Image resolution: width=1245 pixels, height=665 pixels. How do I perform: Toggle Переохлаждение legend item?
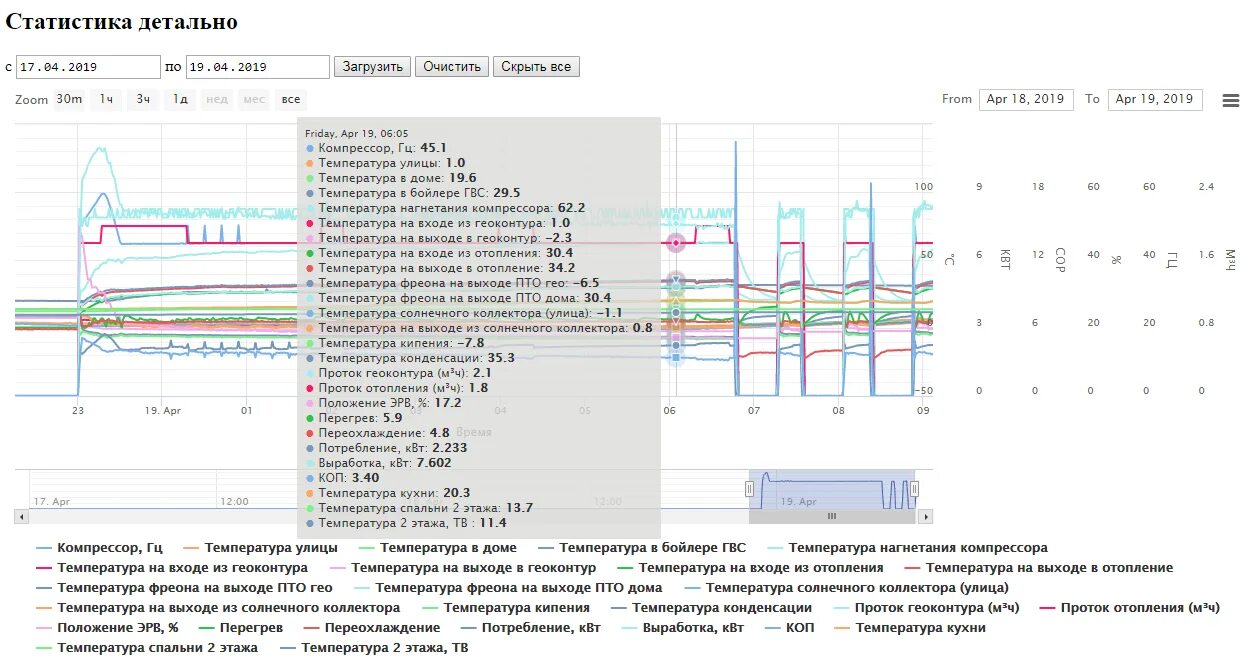click(371, 628)
